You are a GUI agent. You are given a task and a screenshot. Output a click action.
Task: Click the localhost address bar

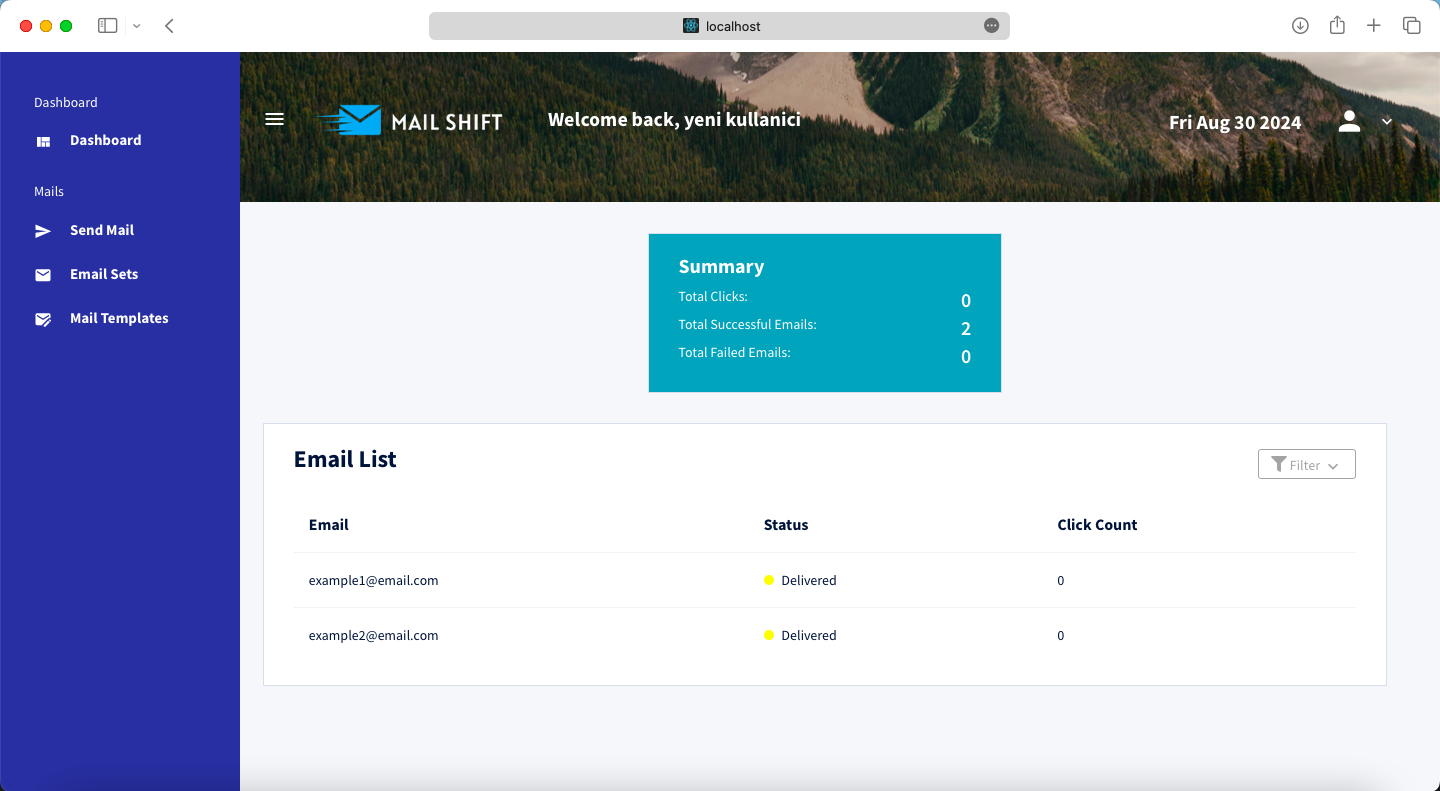719,25
